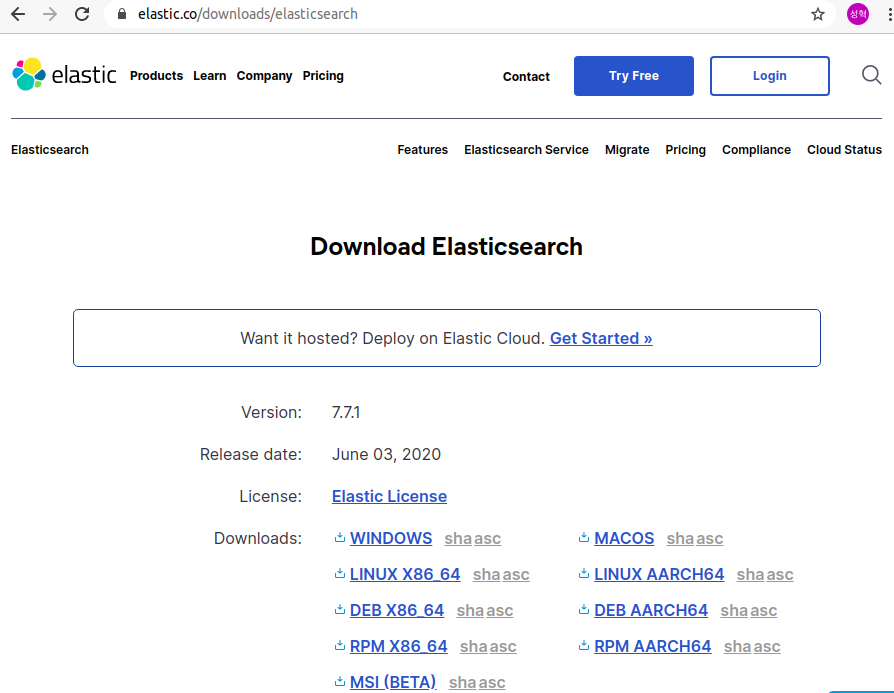Download the LINUX AARCH64 package
Viewport: 894px width, 693px height.
coord(659,574)
